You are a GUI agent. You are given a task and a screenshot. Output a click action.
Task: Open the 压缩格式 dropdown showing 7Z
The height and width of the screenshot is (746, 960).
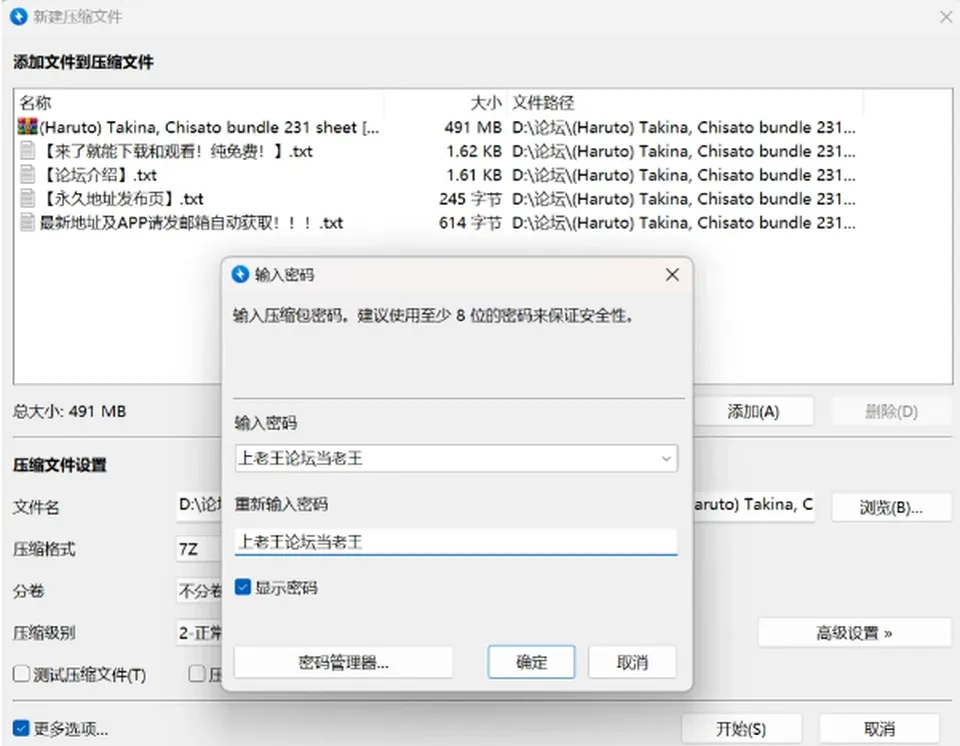198,549
